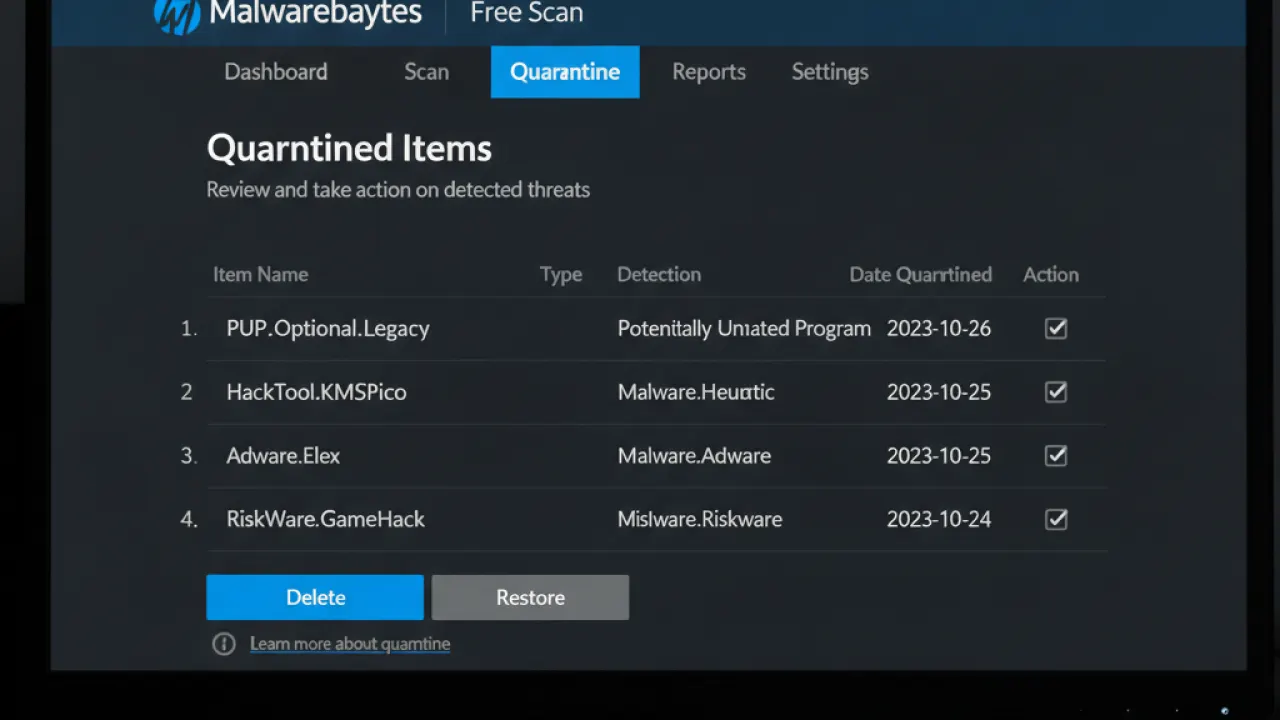Click the Free Scan title text
Screen dimensions: 1280x720
[x=527, y=13]
